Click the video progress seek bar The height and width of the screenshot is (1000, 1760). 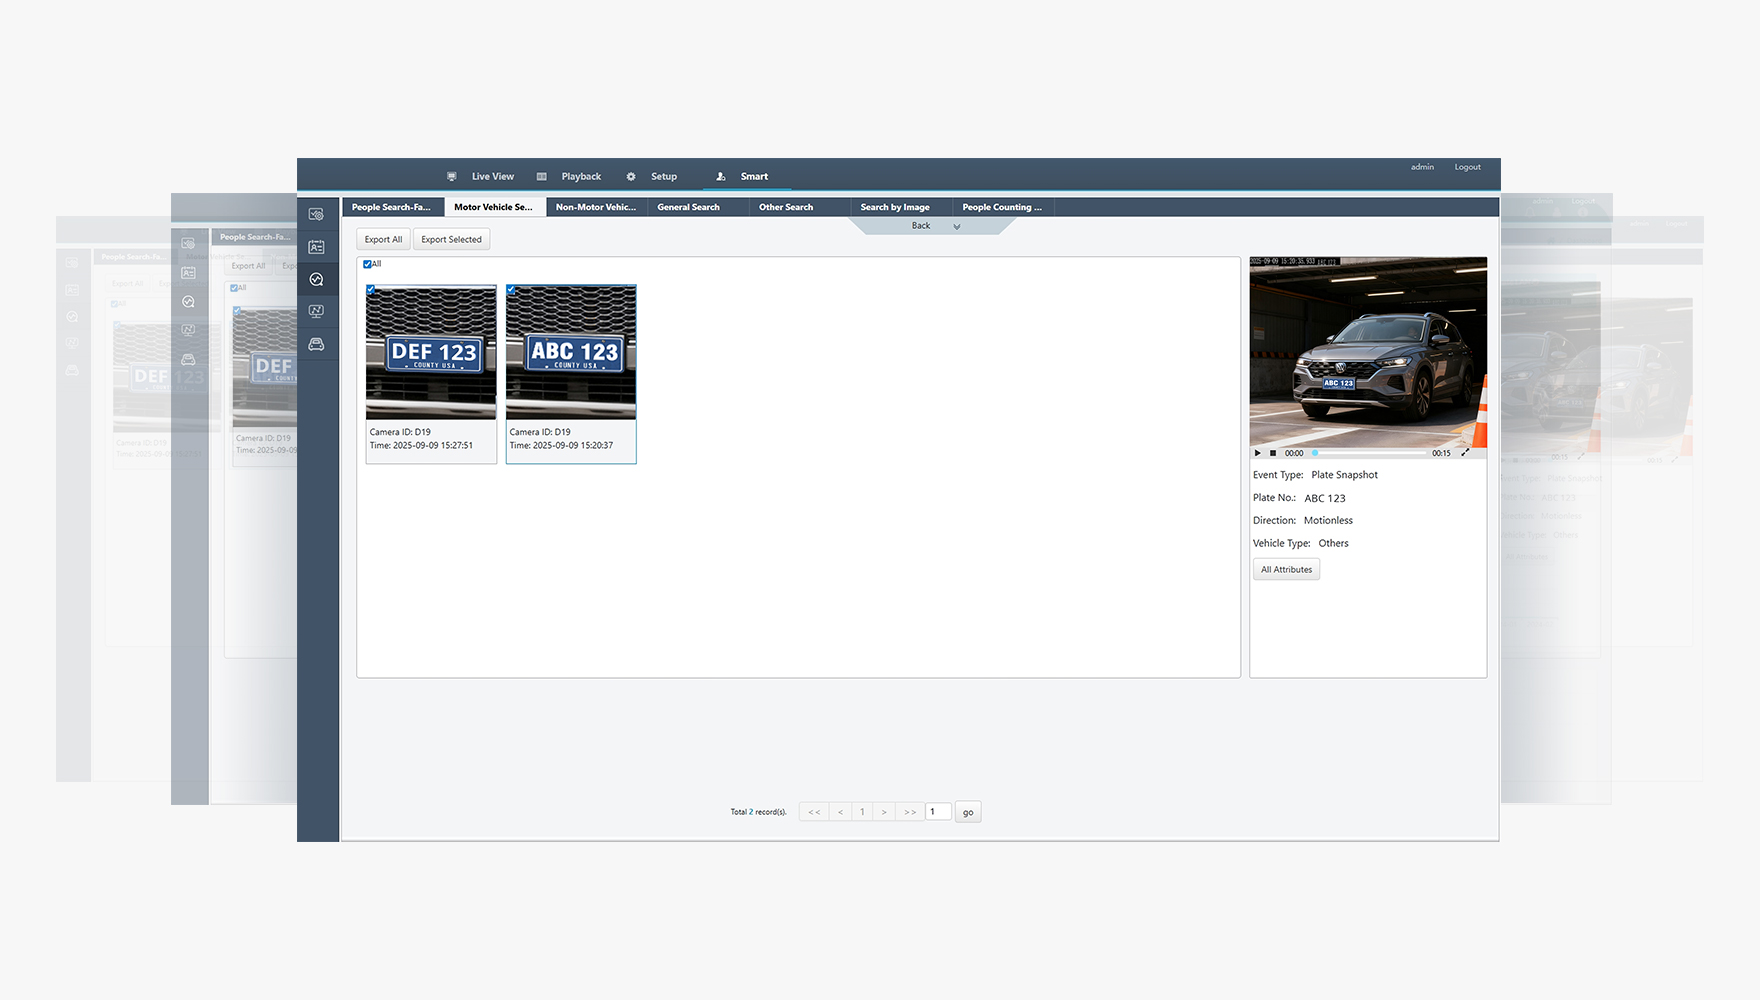[1368, 453]
